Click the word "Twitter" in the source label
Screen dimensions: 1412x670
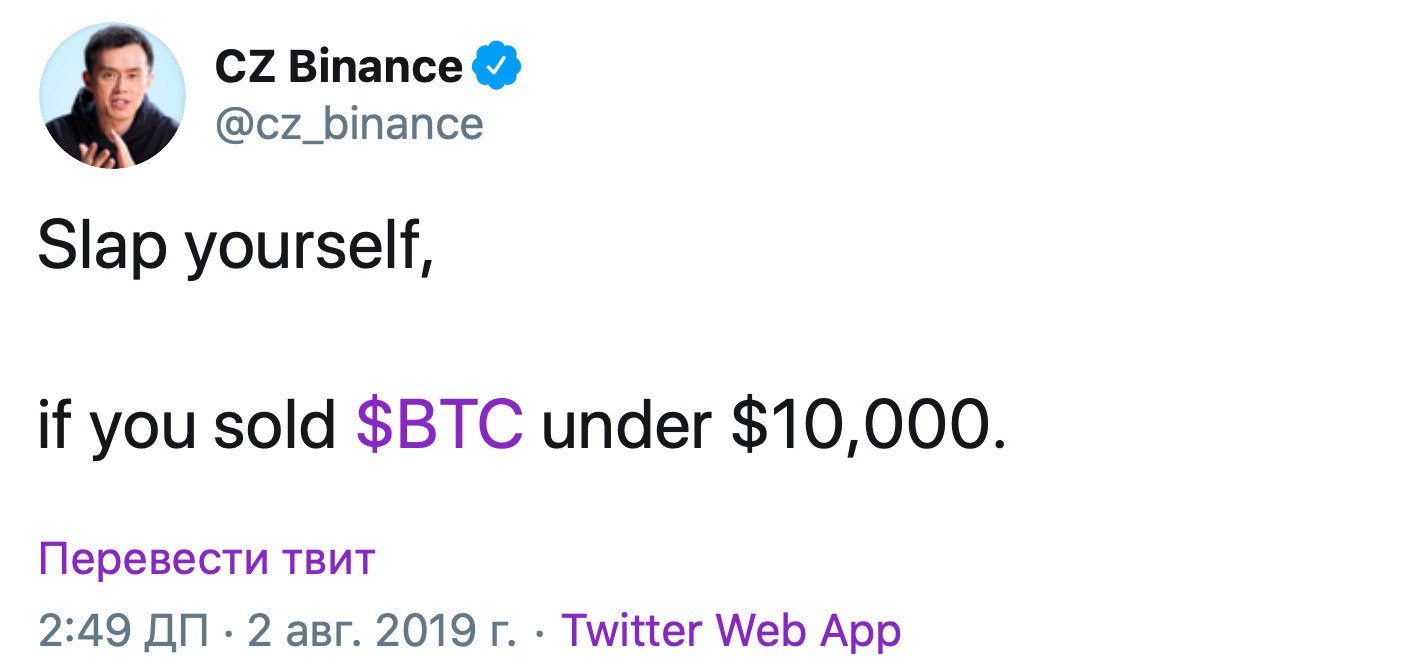pos(633,630)
